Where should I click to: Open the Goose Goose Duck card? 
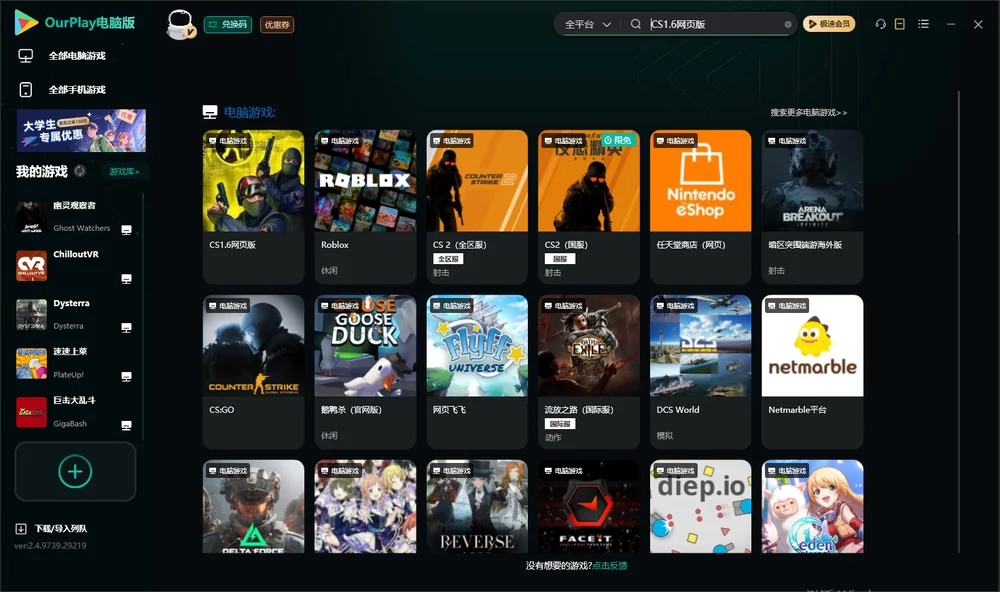[x=365, y=371]
